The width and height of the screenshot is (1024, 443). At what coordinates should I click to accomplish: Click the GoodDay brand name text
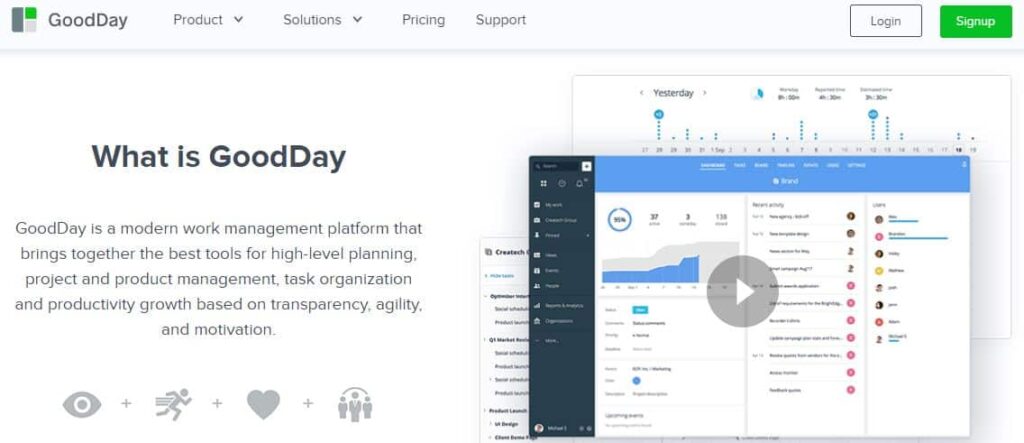point(88,20)
